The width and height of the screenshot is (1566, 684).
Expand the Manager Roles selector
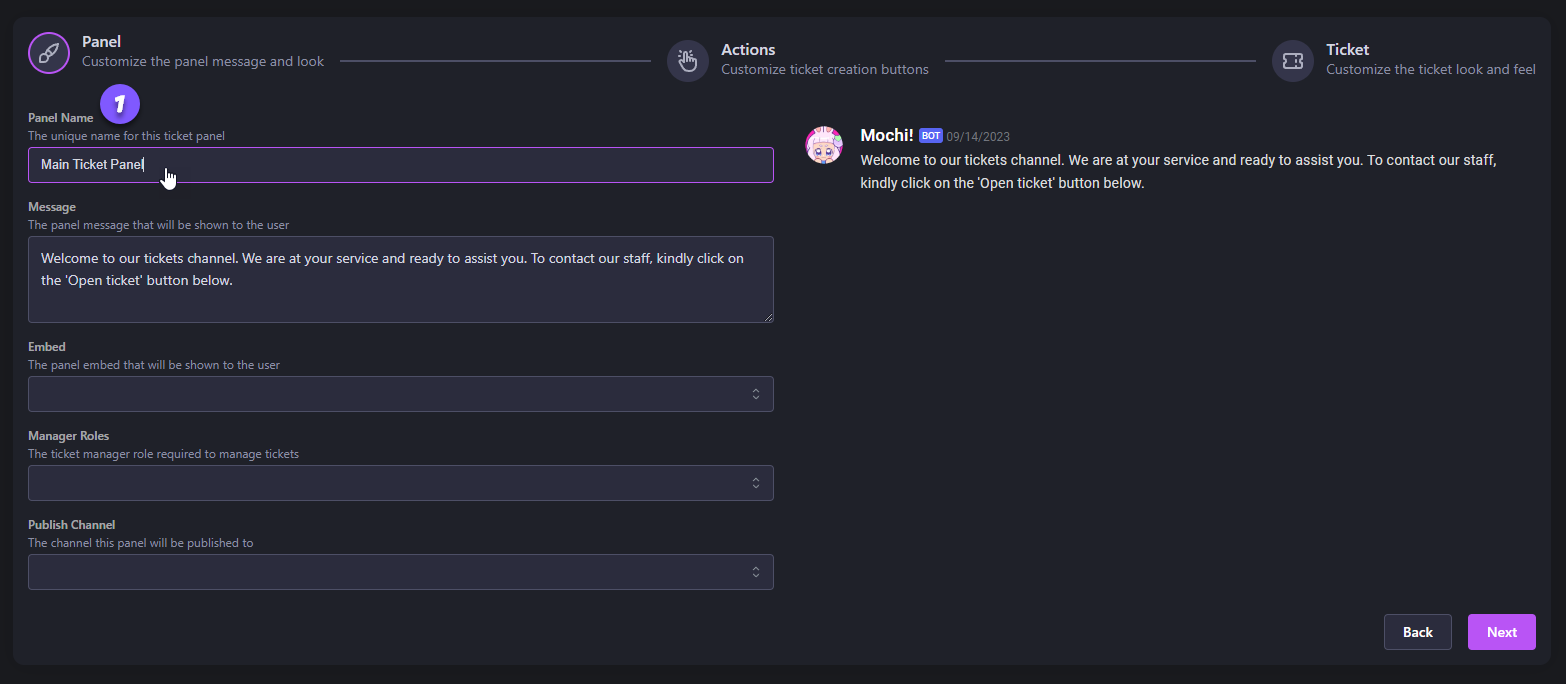400,483
